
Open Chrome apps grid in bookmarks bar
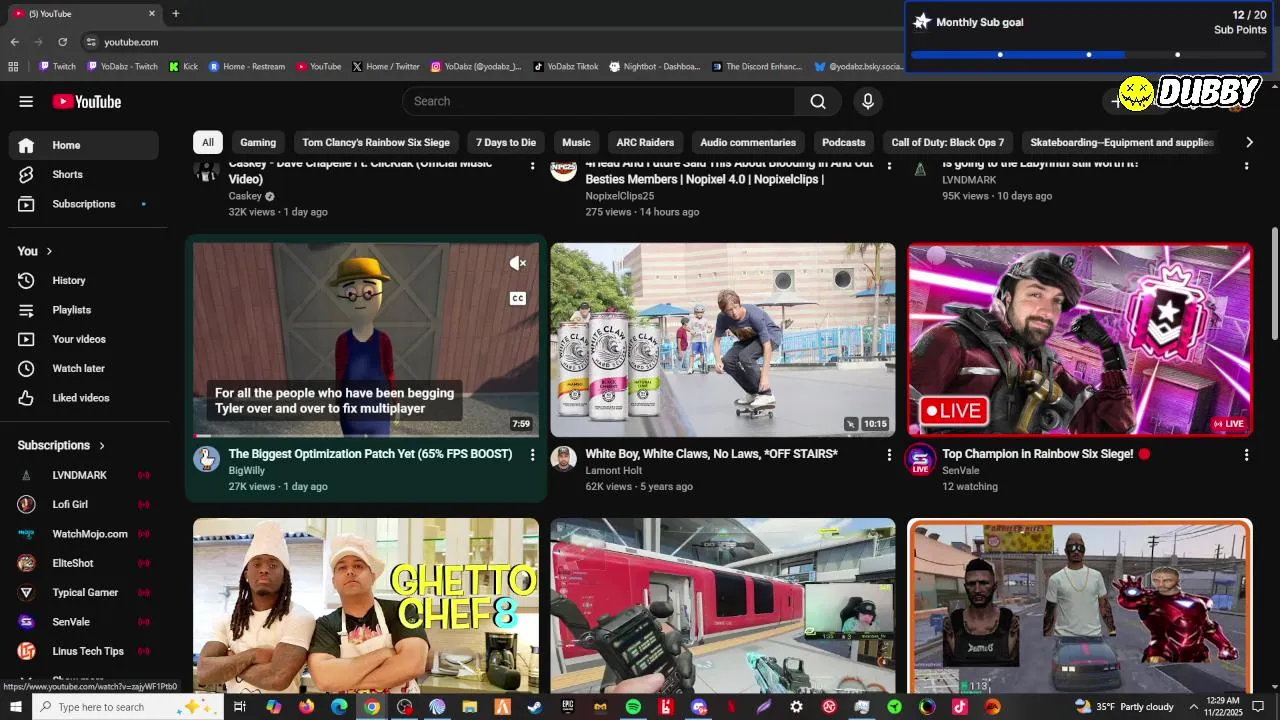tap(13, 67)
